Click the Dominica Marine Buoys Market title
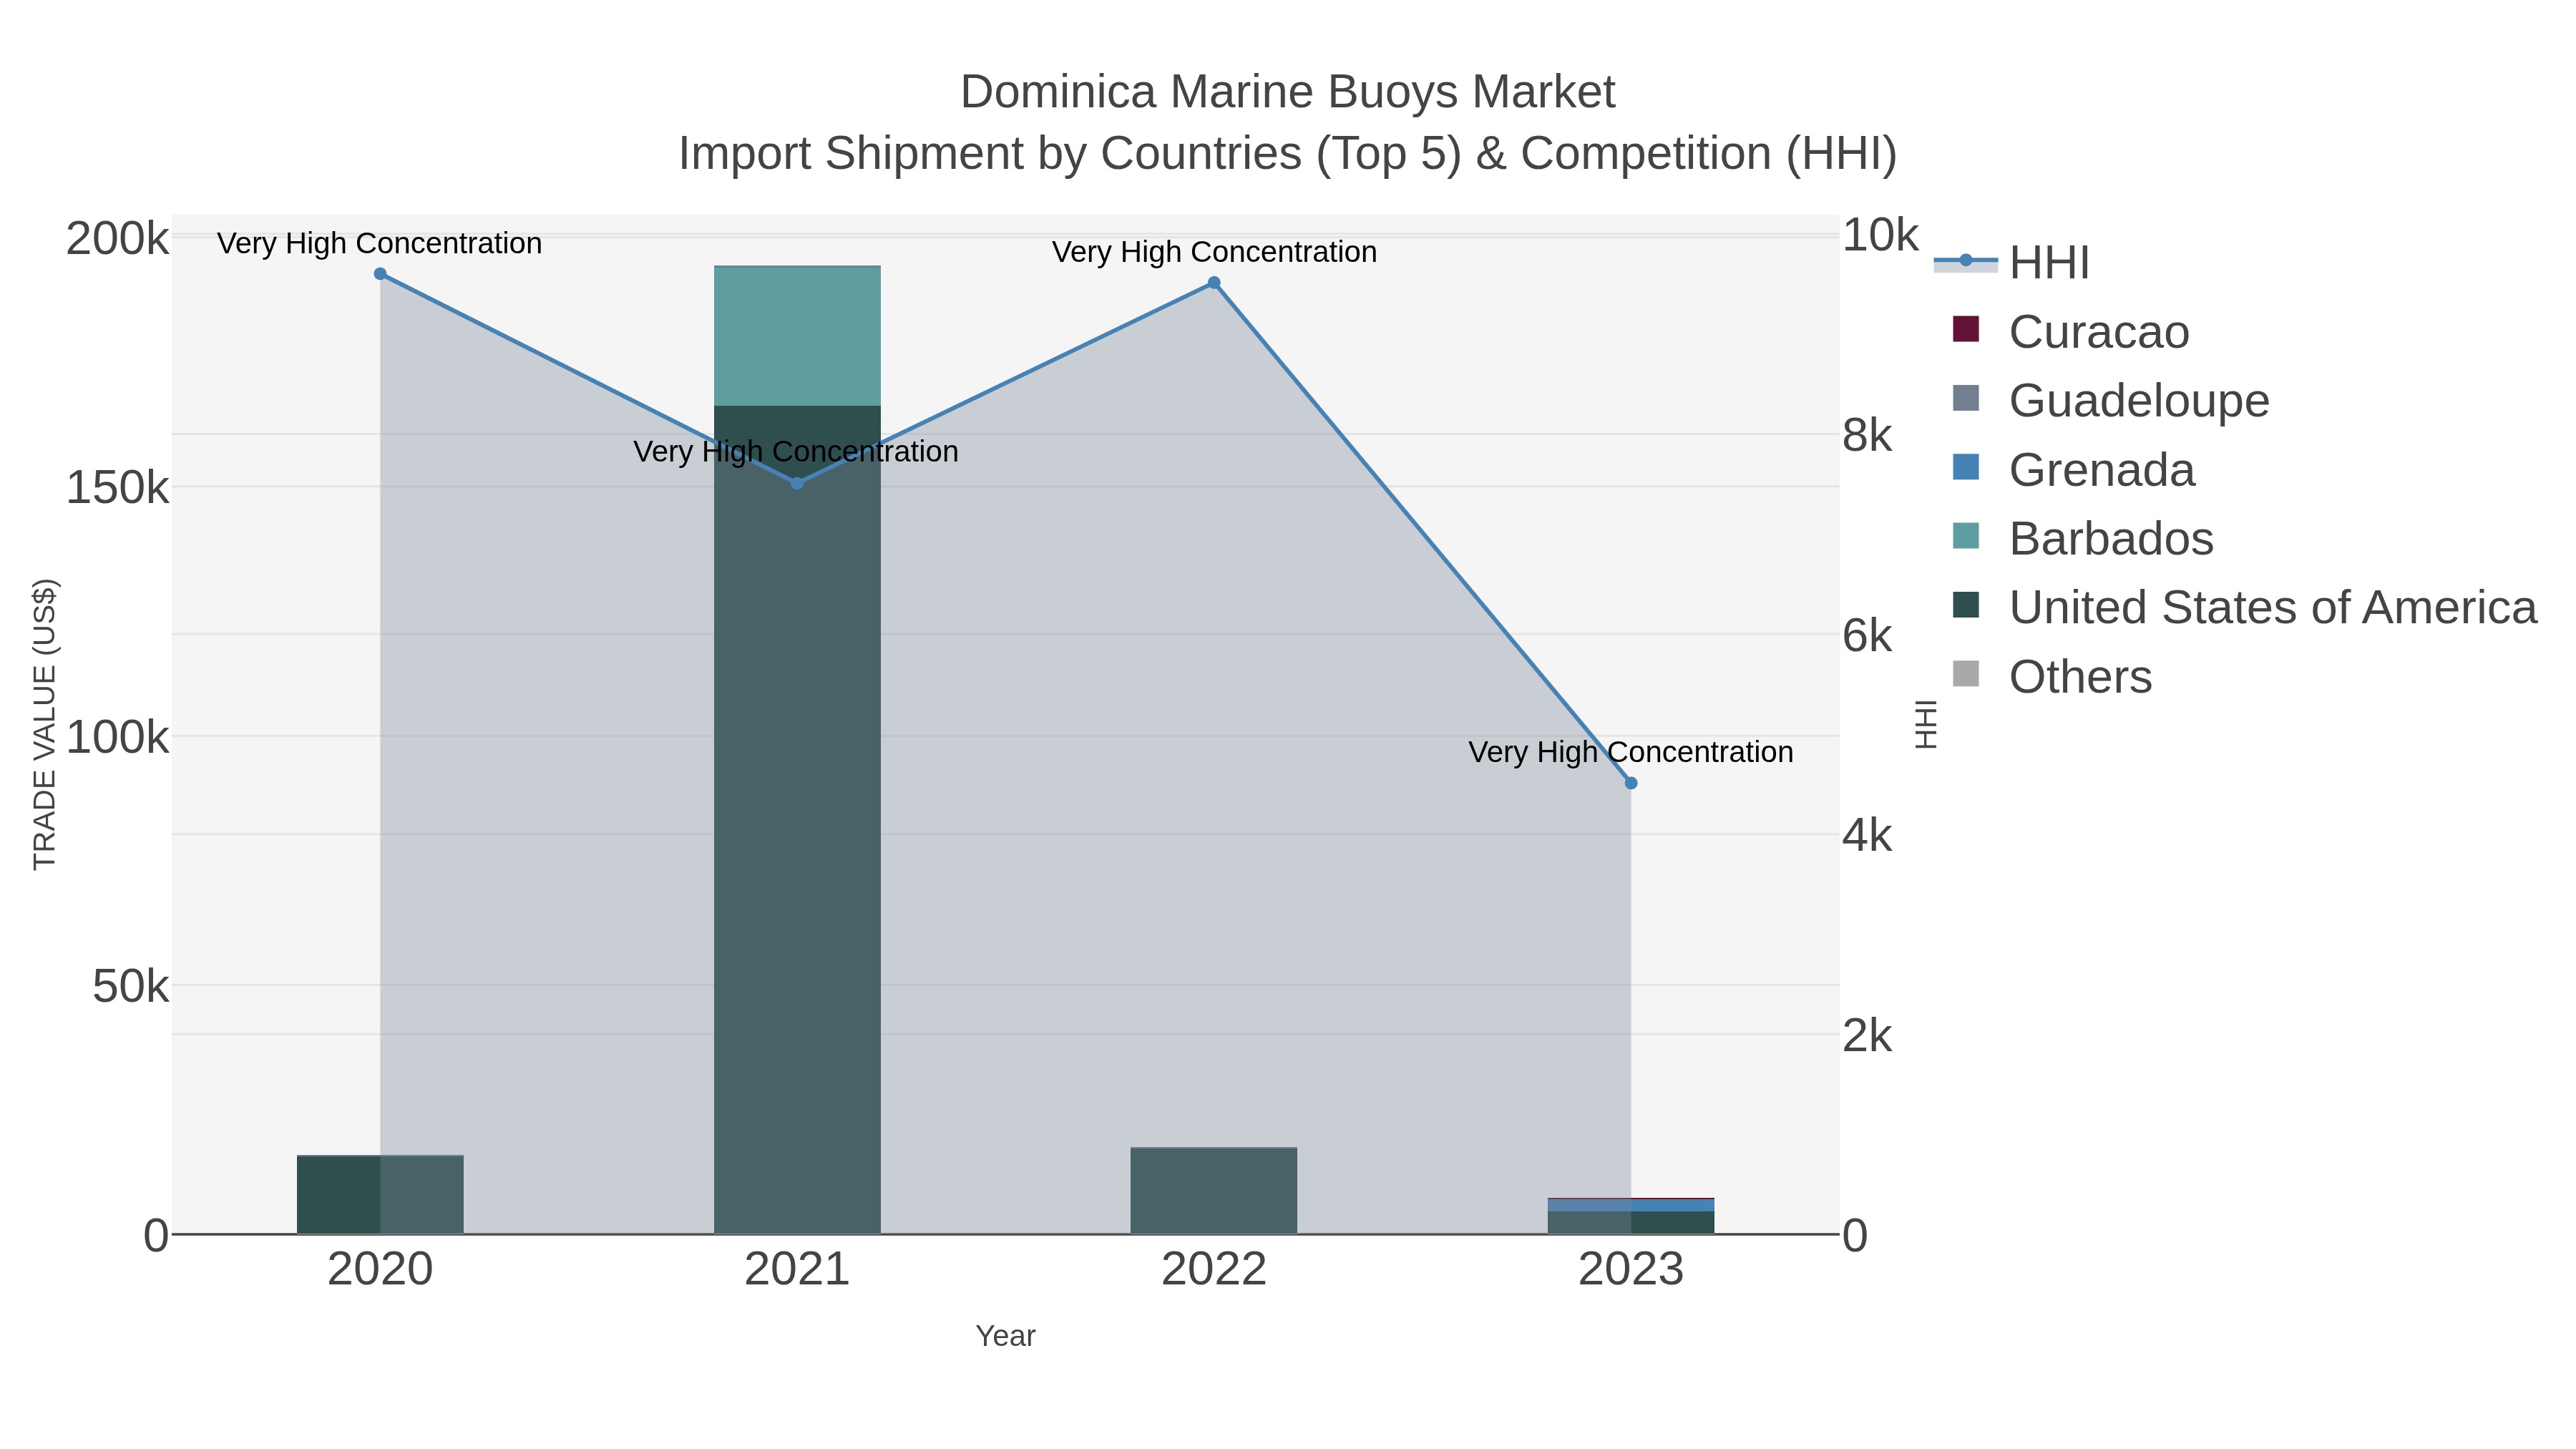This screenshot has width=2576, height=1449. (1287, 92)
